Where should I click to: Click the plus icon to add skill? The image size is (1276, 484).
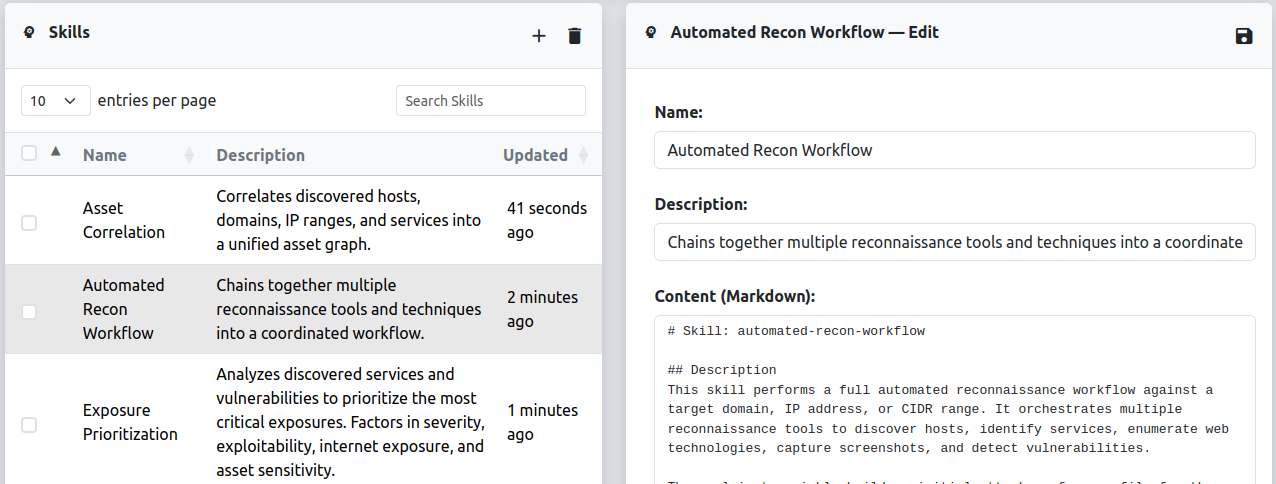[x=539, y=36]
